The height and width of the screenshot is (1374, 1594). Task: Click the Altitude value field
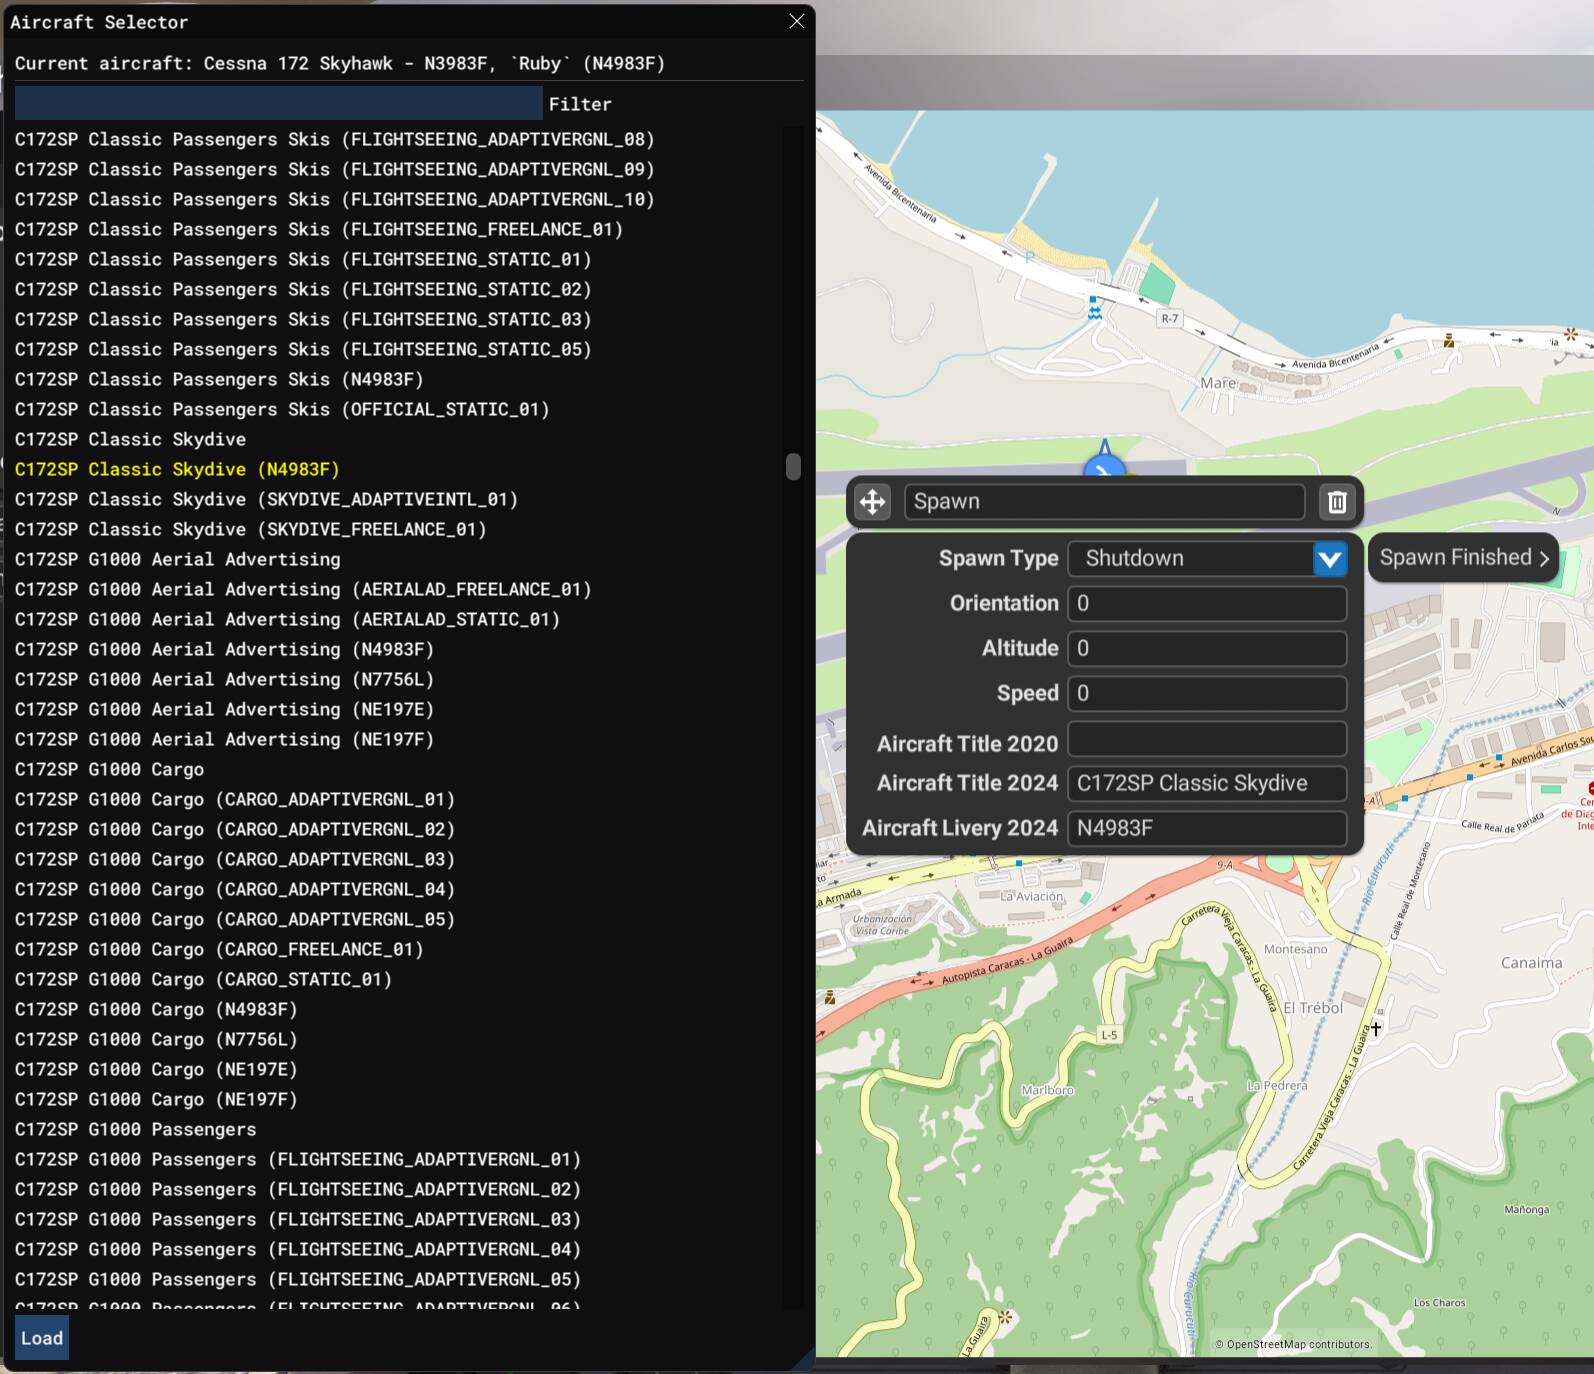click(1206, 649)
